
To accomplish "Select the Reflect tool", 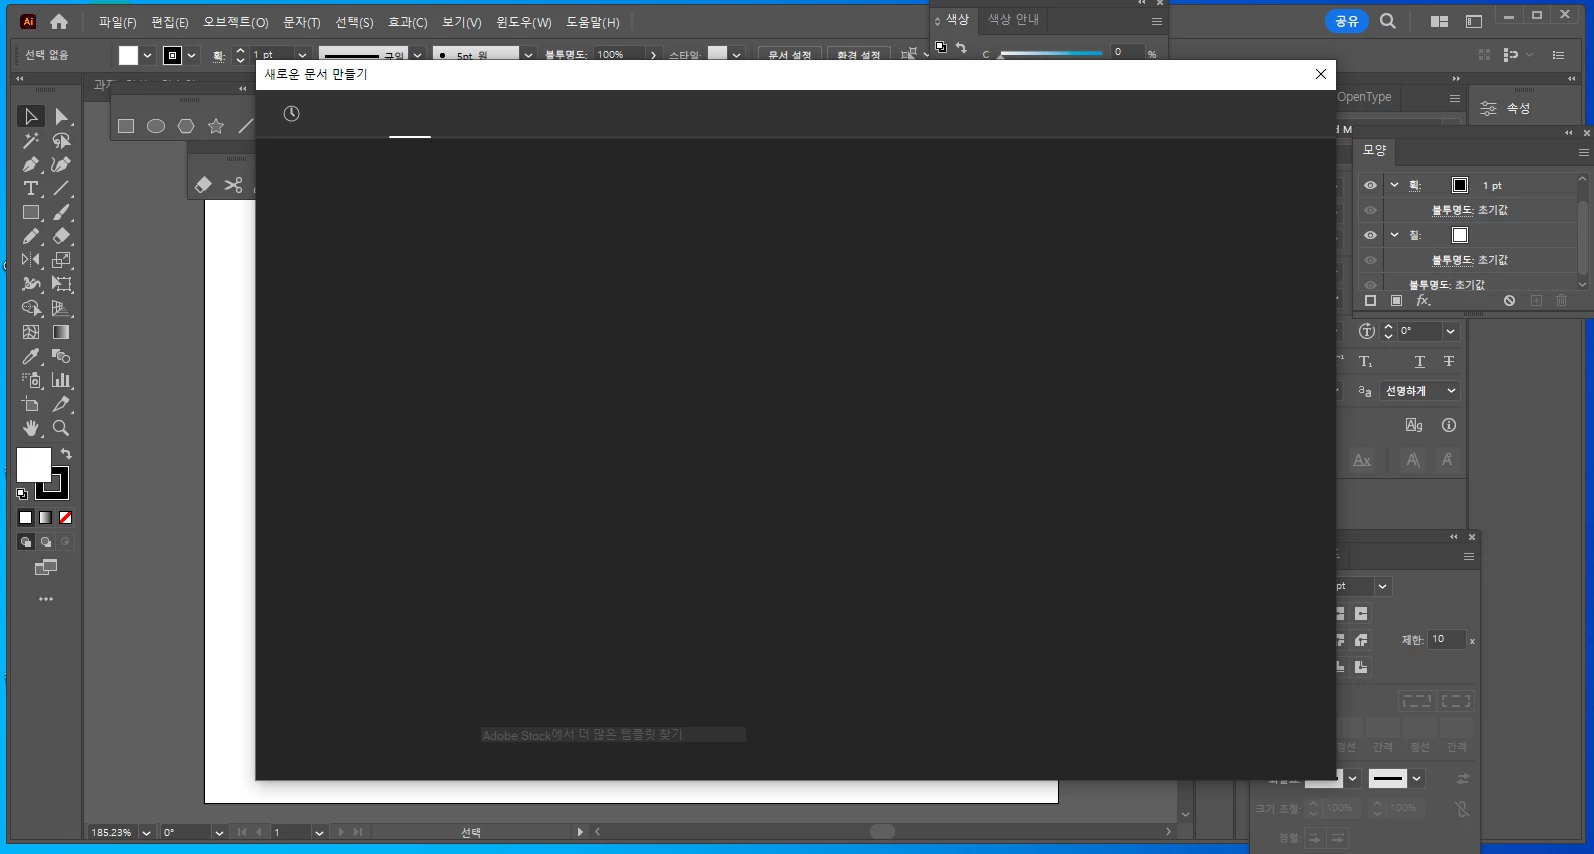I will click(x=30, y=261).
